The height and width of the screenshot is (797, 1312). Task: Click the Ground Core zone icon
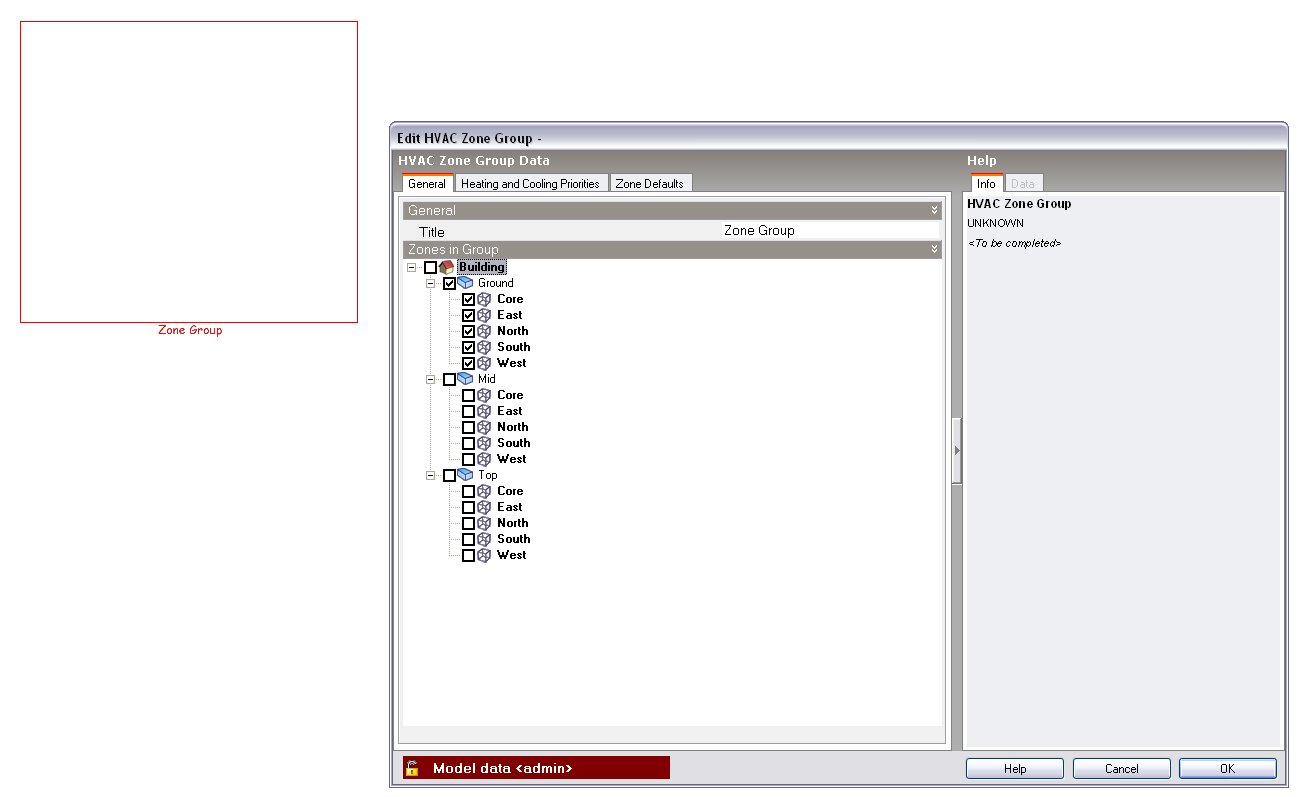[x=484, y=299]
